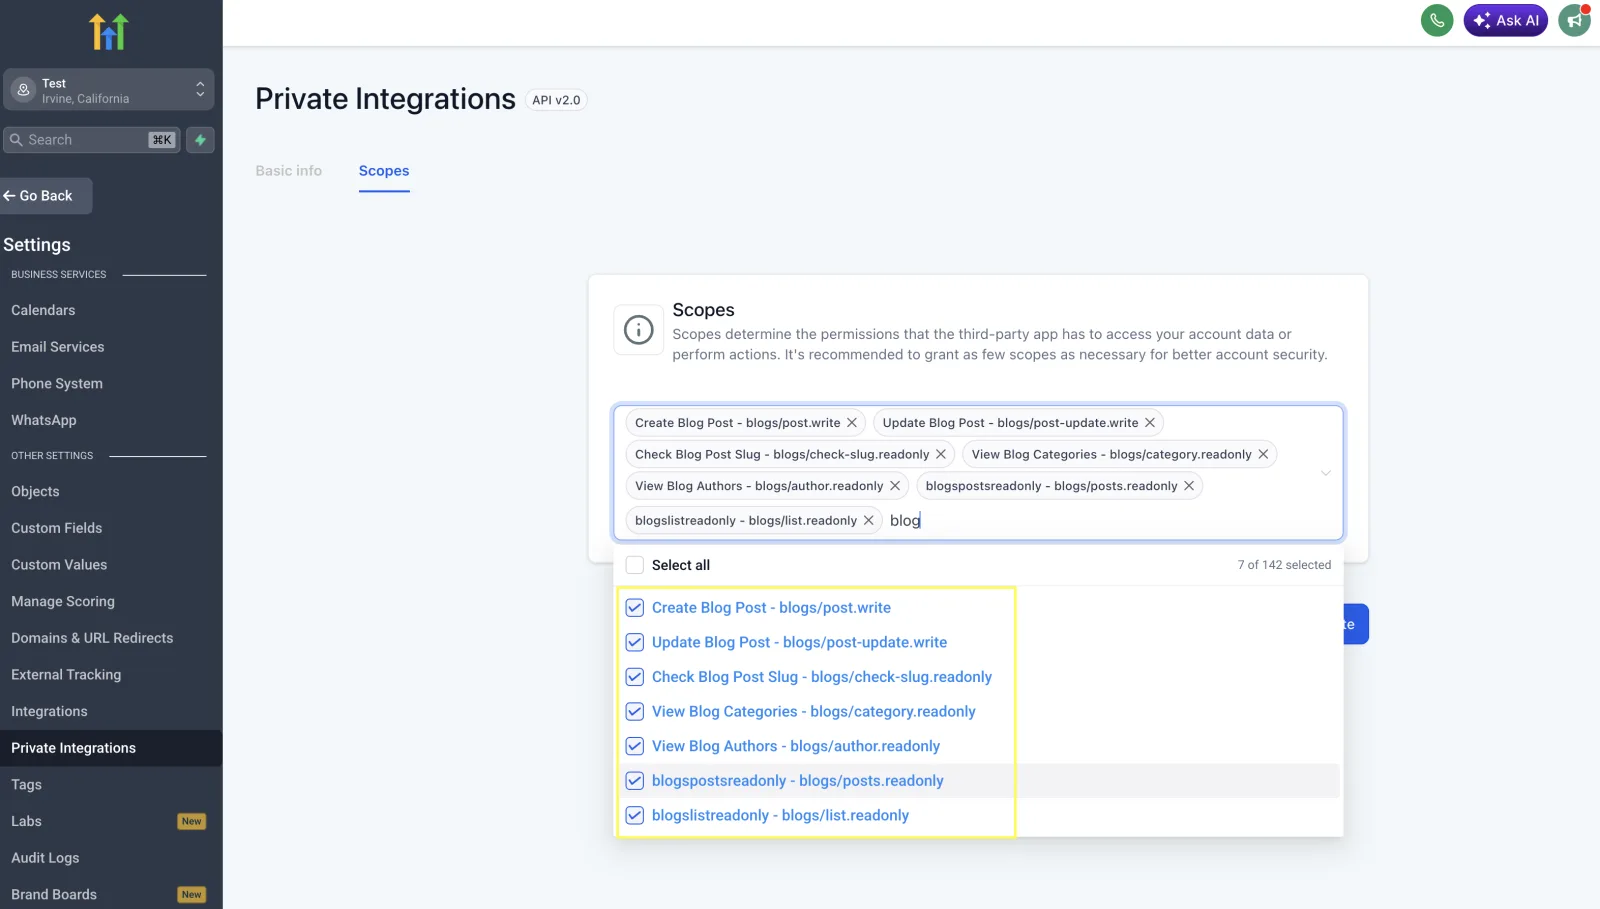Click the Ask AI button
Viewport: 1600px width, 909px height.
[x=1506, y=20]
